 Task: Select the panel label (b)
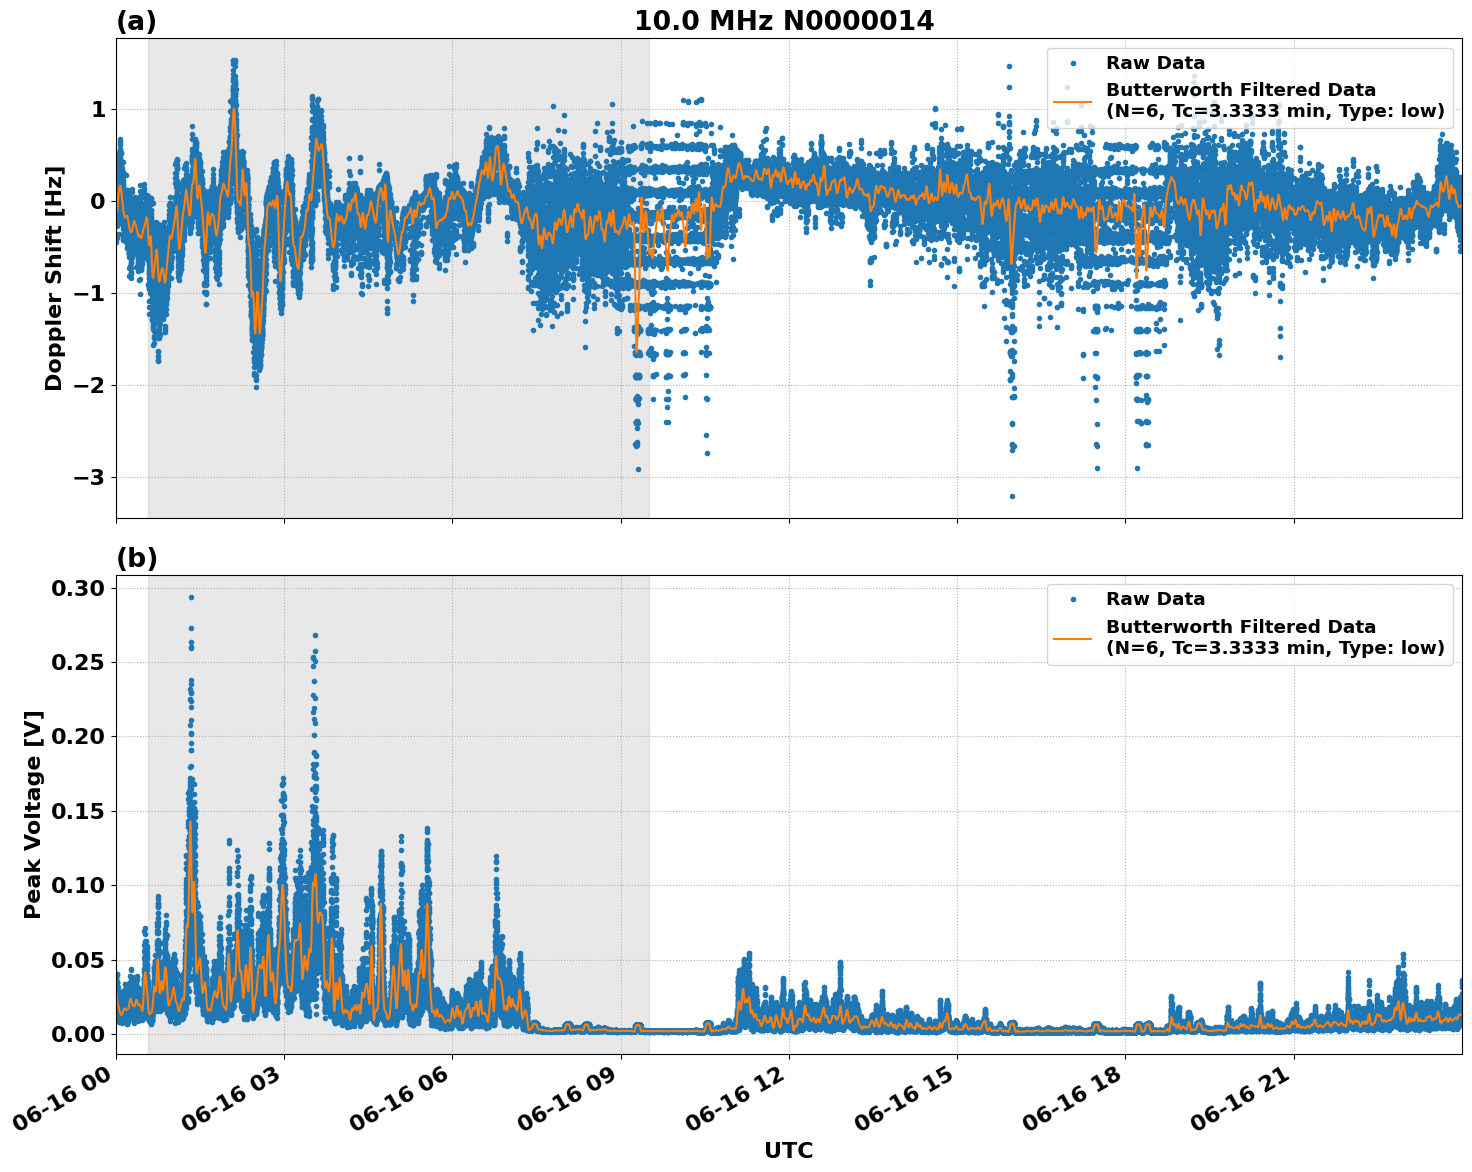[138, 557]
